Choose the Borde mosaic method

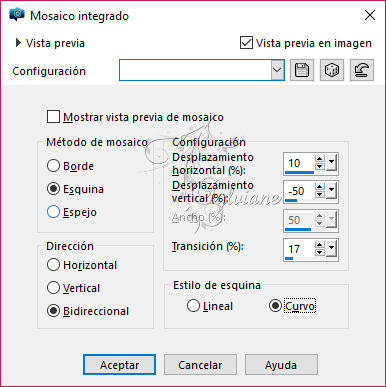pos(53,166)
